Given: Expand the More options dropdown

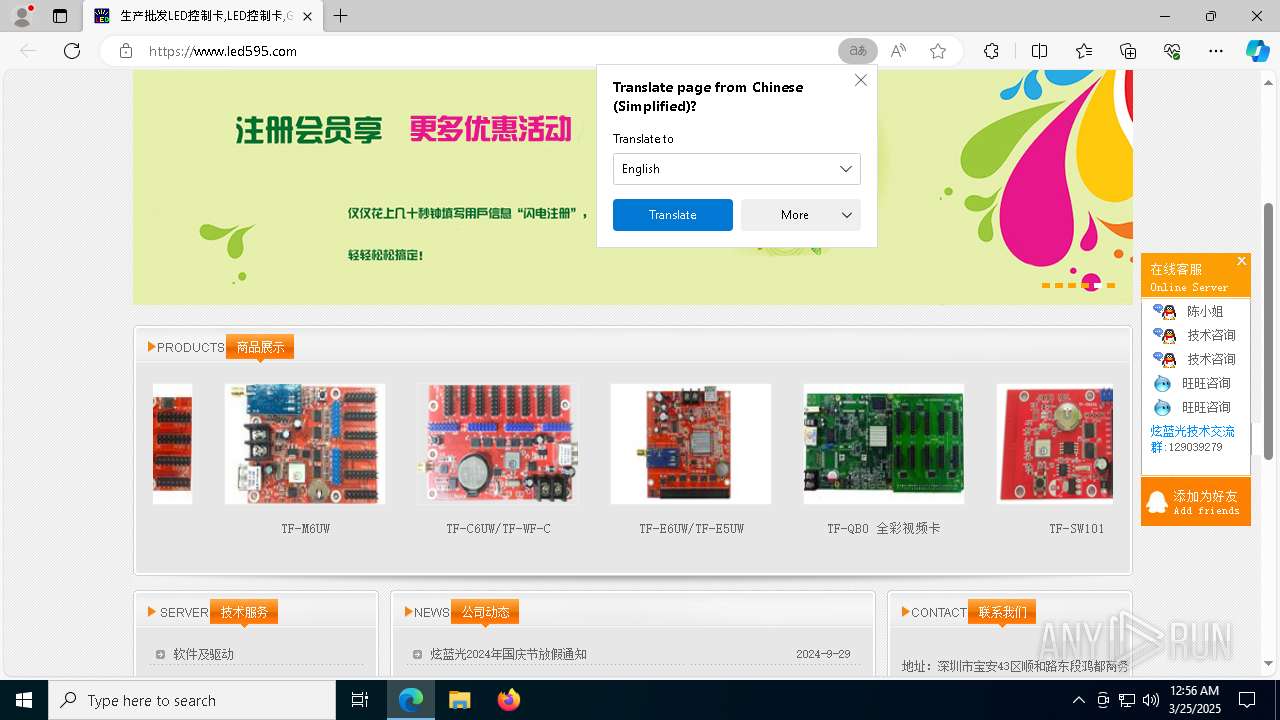Looking at the screenshot, I should coord(800,215).
